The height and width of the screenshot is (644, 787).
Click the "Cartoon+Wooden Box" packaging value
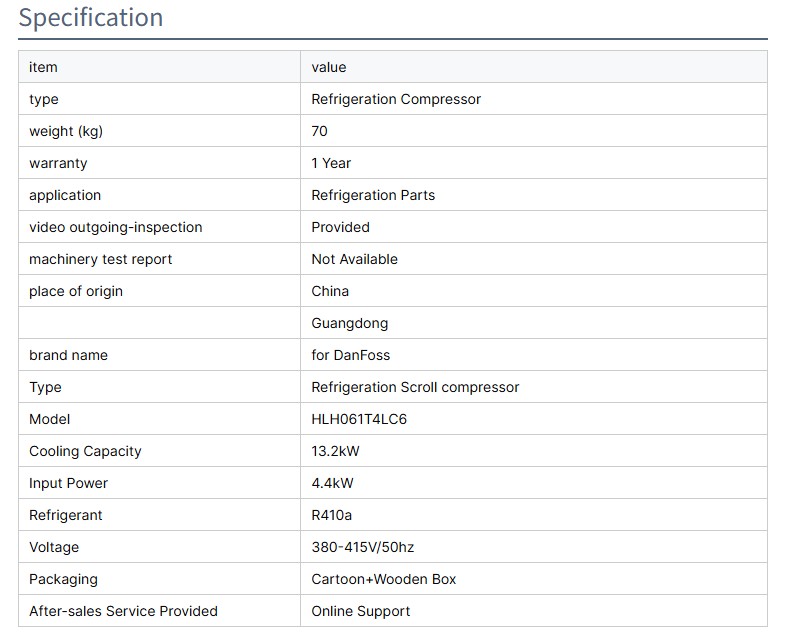384,579
